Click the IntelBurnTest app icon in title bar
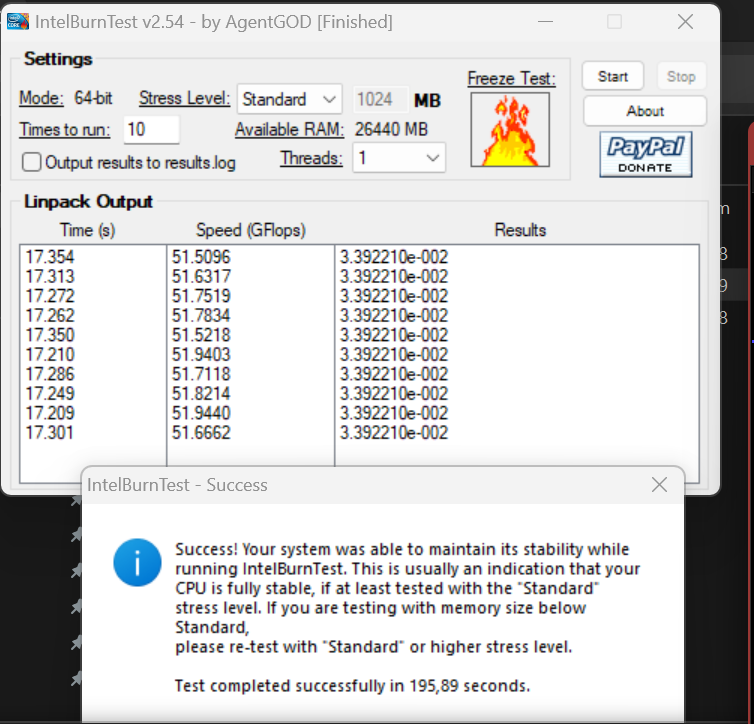The image size is (754, 724). (18, 22)
